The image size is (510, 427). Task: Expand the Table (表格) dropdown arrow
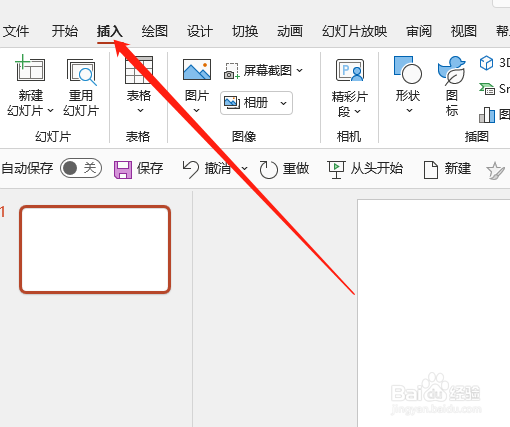click(140, 110)
